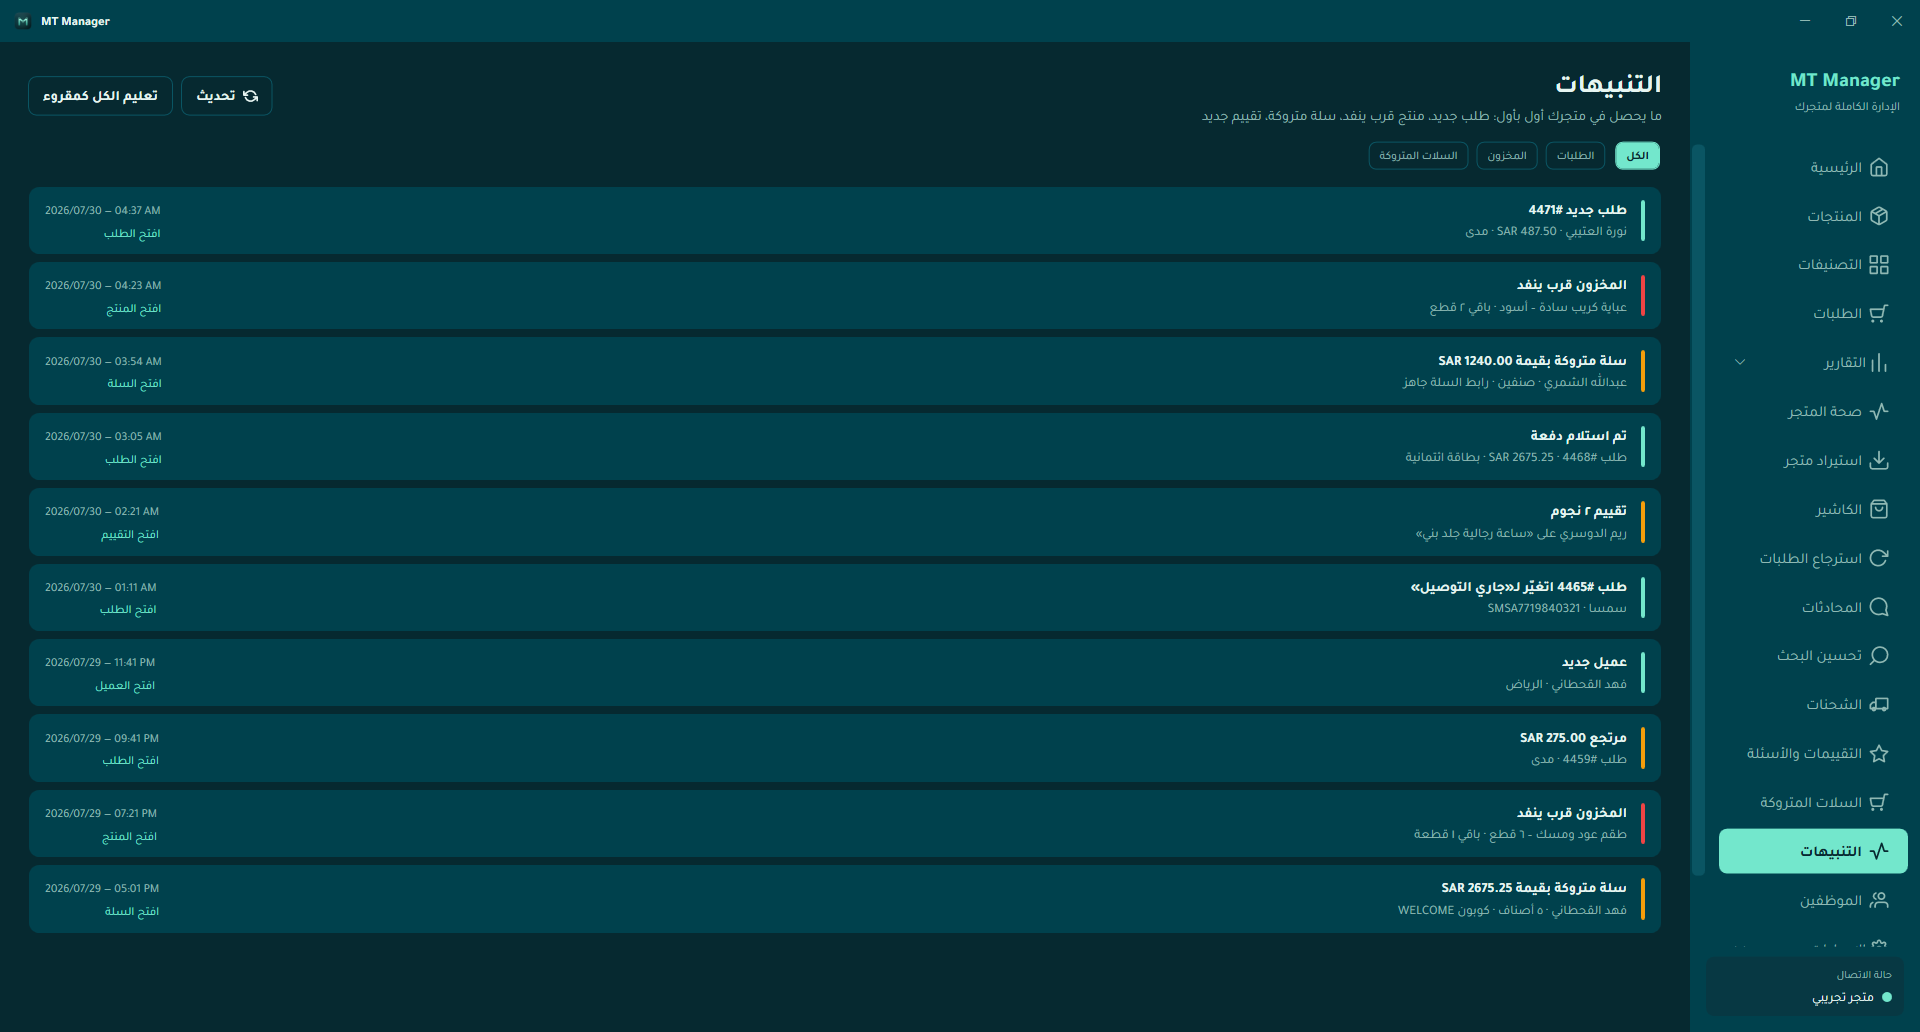Click the التنبيهات activity icon in sidebar
Viewport: 1920px width, 1032px height.
click(1879, 851)
